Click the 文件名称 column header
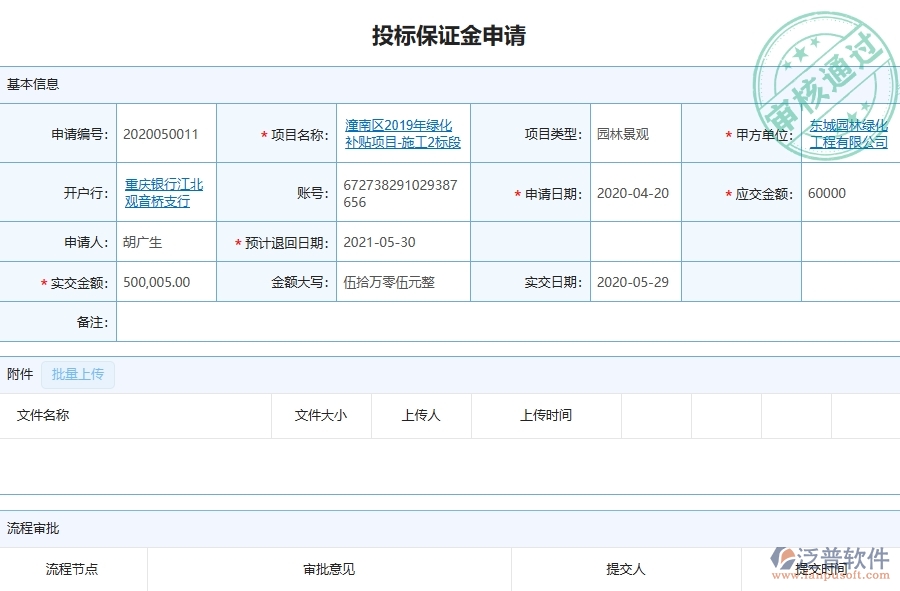Screen dimensions: 900x591 pyautogui.click(x=44, y=416)
